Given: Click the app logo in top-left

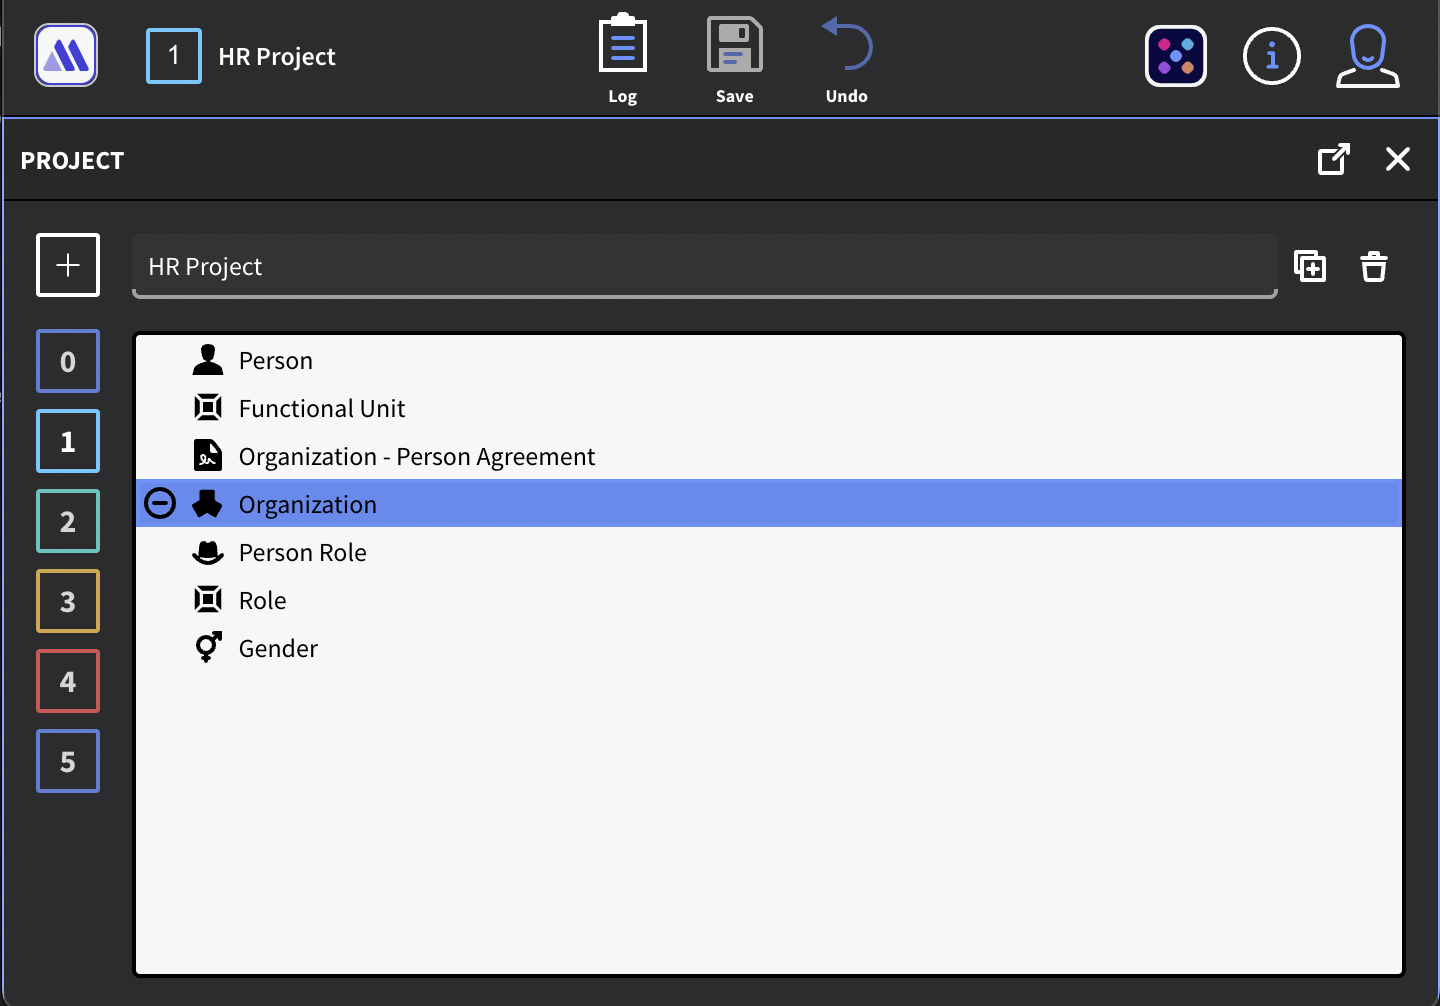Looking at the screenshot, I should pyautogui.click(x=66, y=56).
